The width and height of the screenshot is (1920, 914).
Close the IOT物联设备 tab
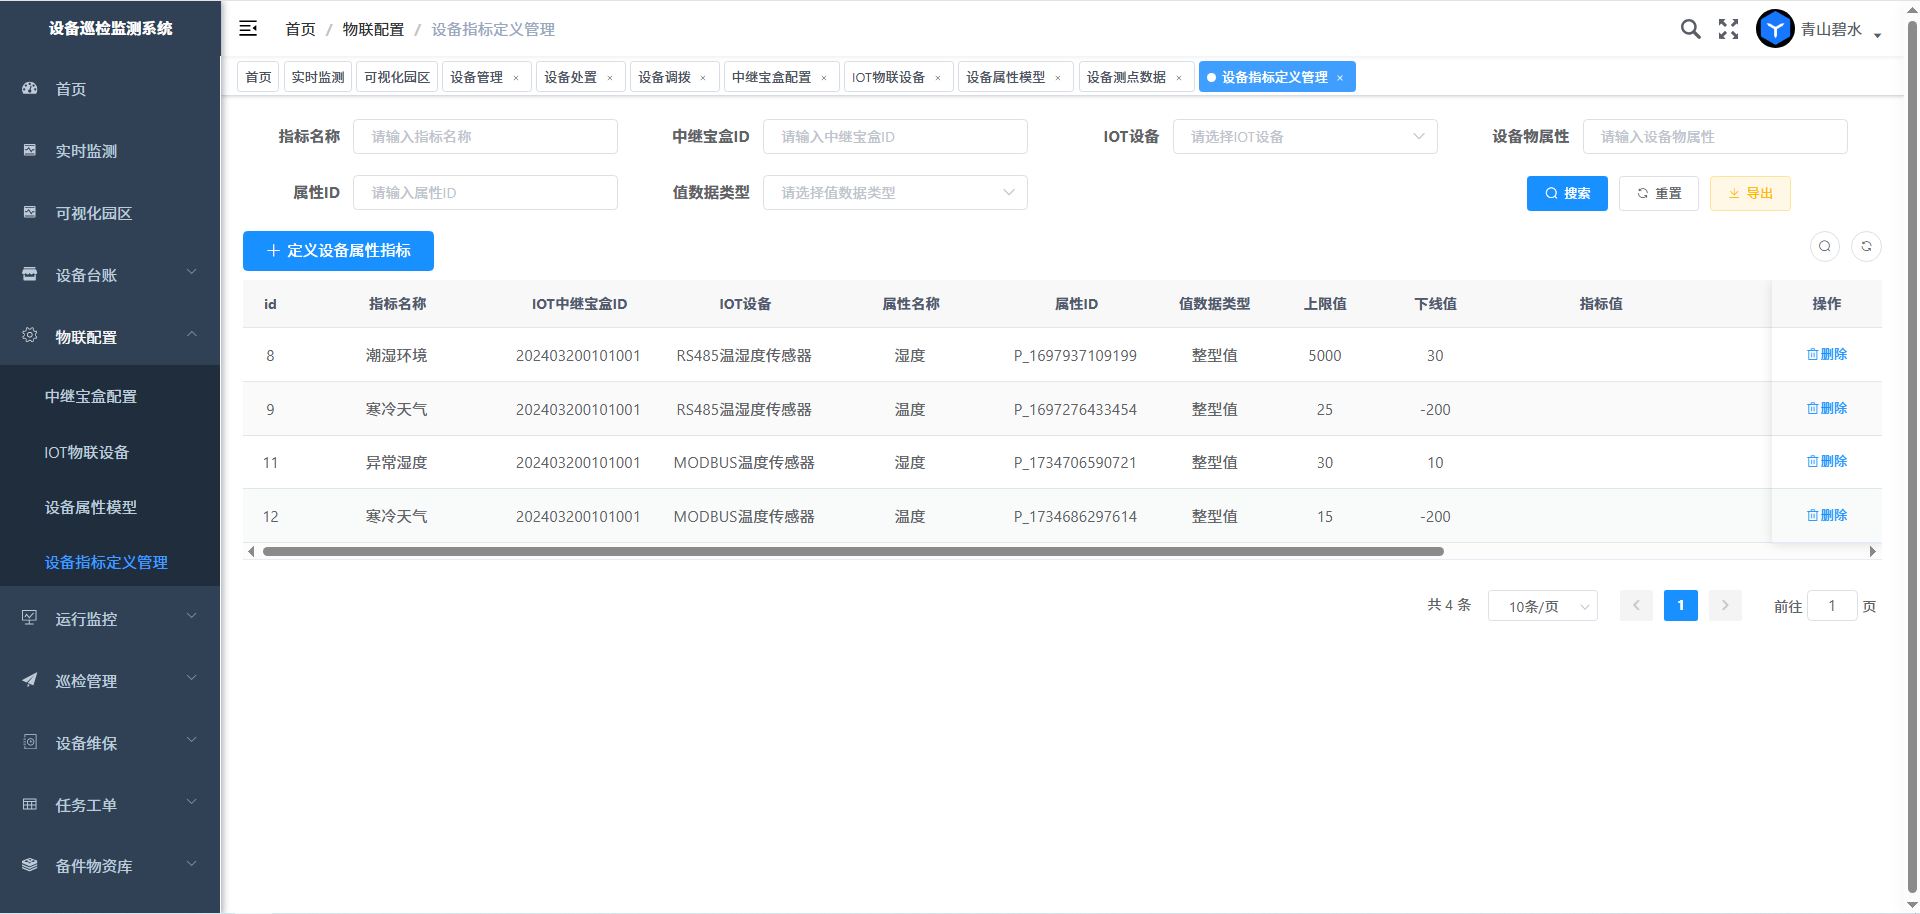click(938, 78)
